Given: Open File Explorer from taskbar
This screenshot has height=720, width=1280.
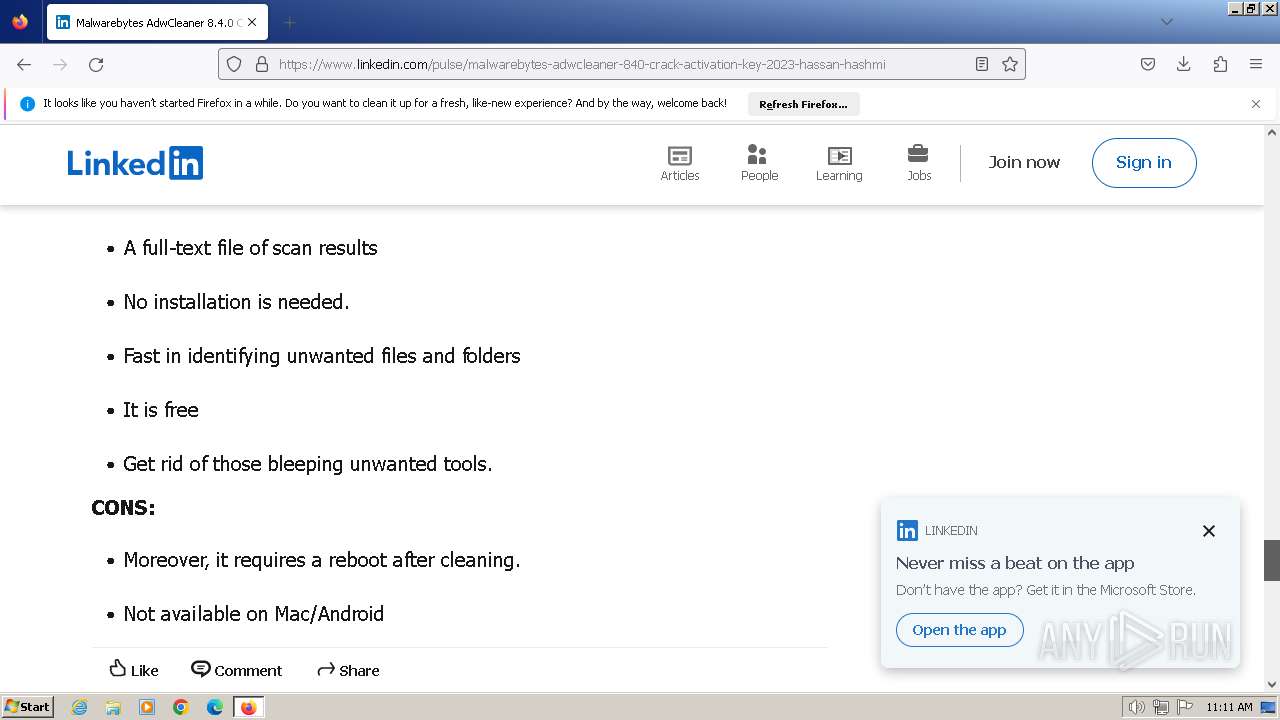Looking at the screenshot, I should point(113,707).
